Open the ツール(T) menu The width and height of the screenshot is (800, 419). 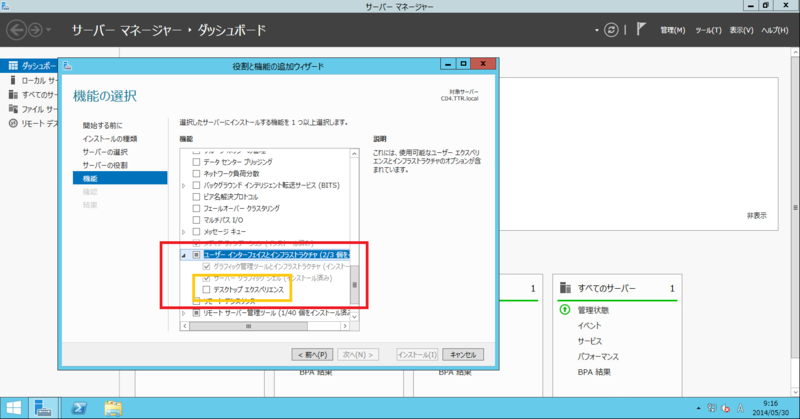pos(708,30)
